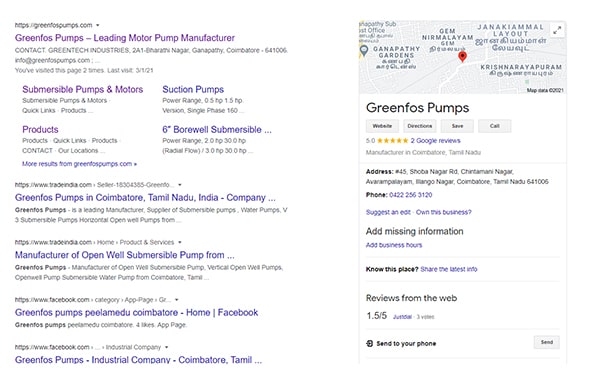602x381 pixels.
Task: Click Add business hours link
Action: [394, 245]
